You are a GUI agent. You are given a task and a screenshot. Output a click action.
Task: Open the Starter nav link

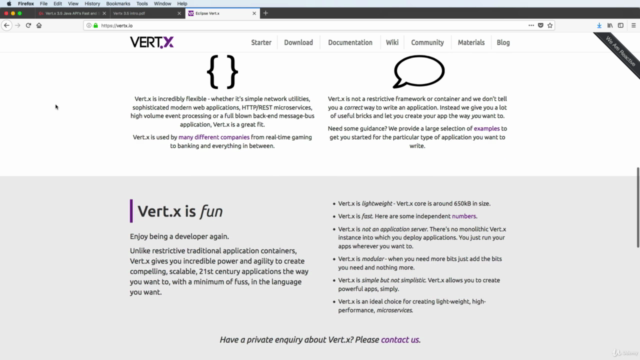(x=261, y=42)
